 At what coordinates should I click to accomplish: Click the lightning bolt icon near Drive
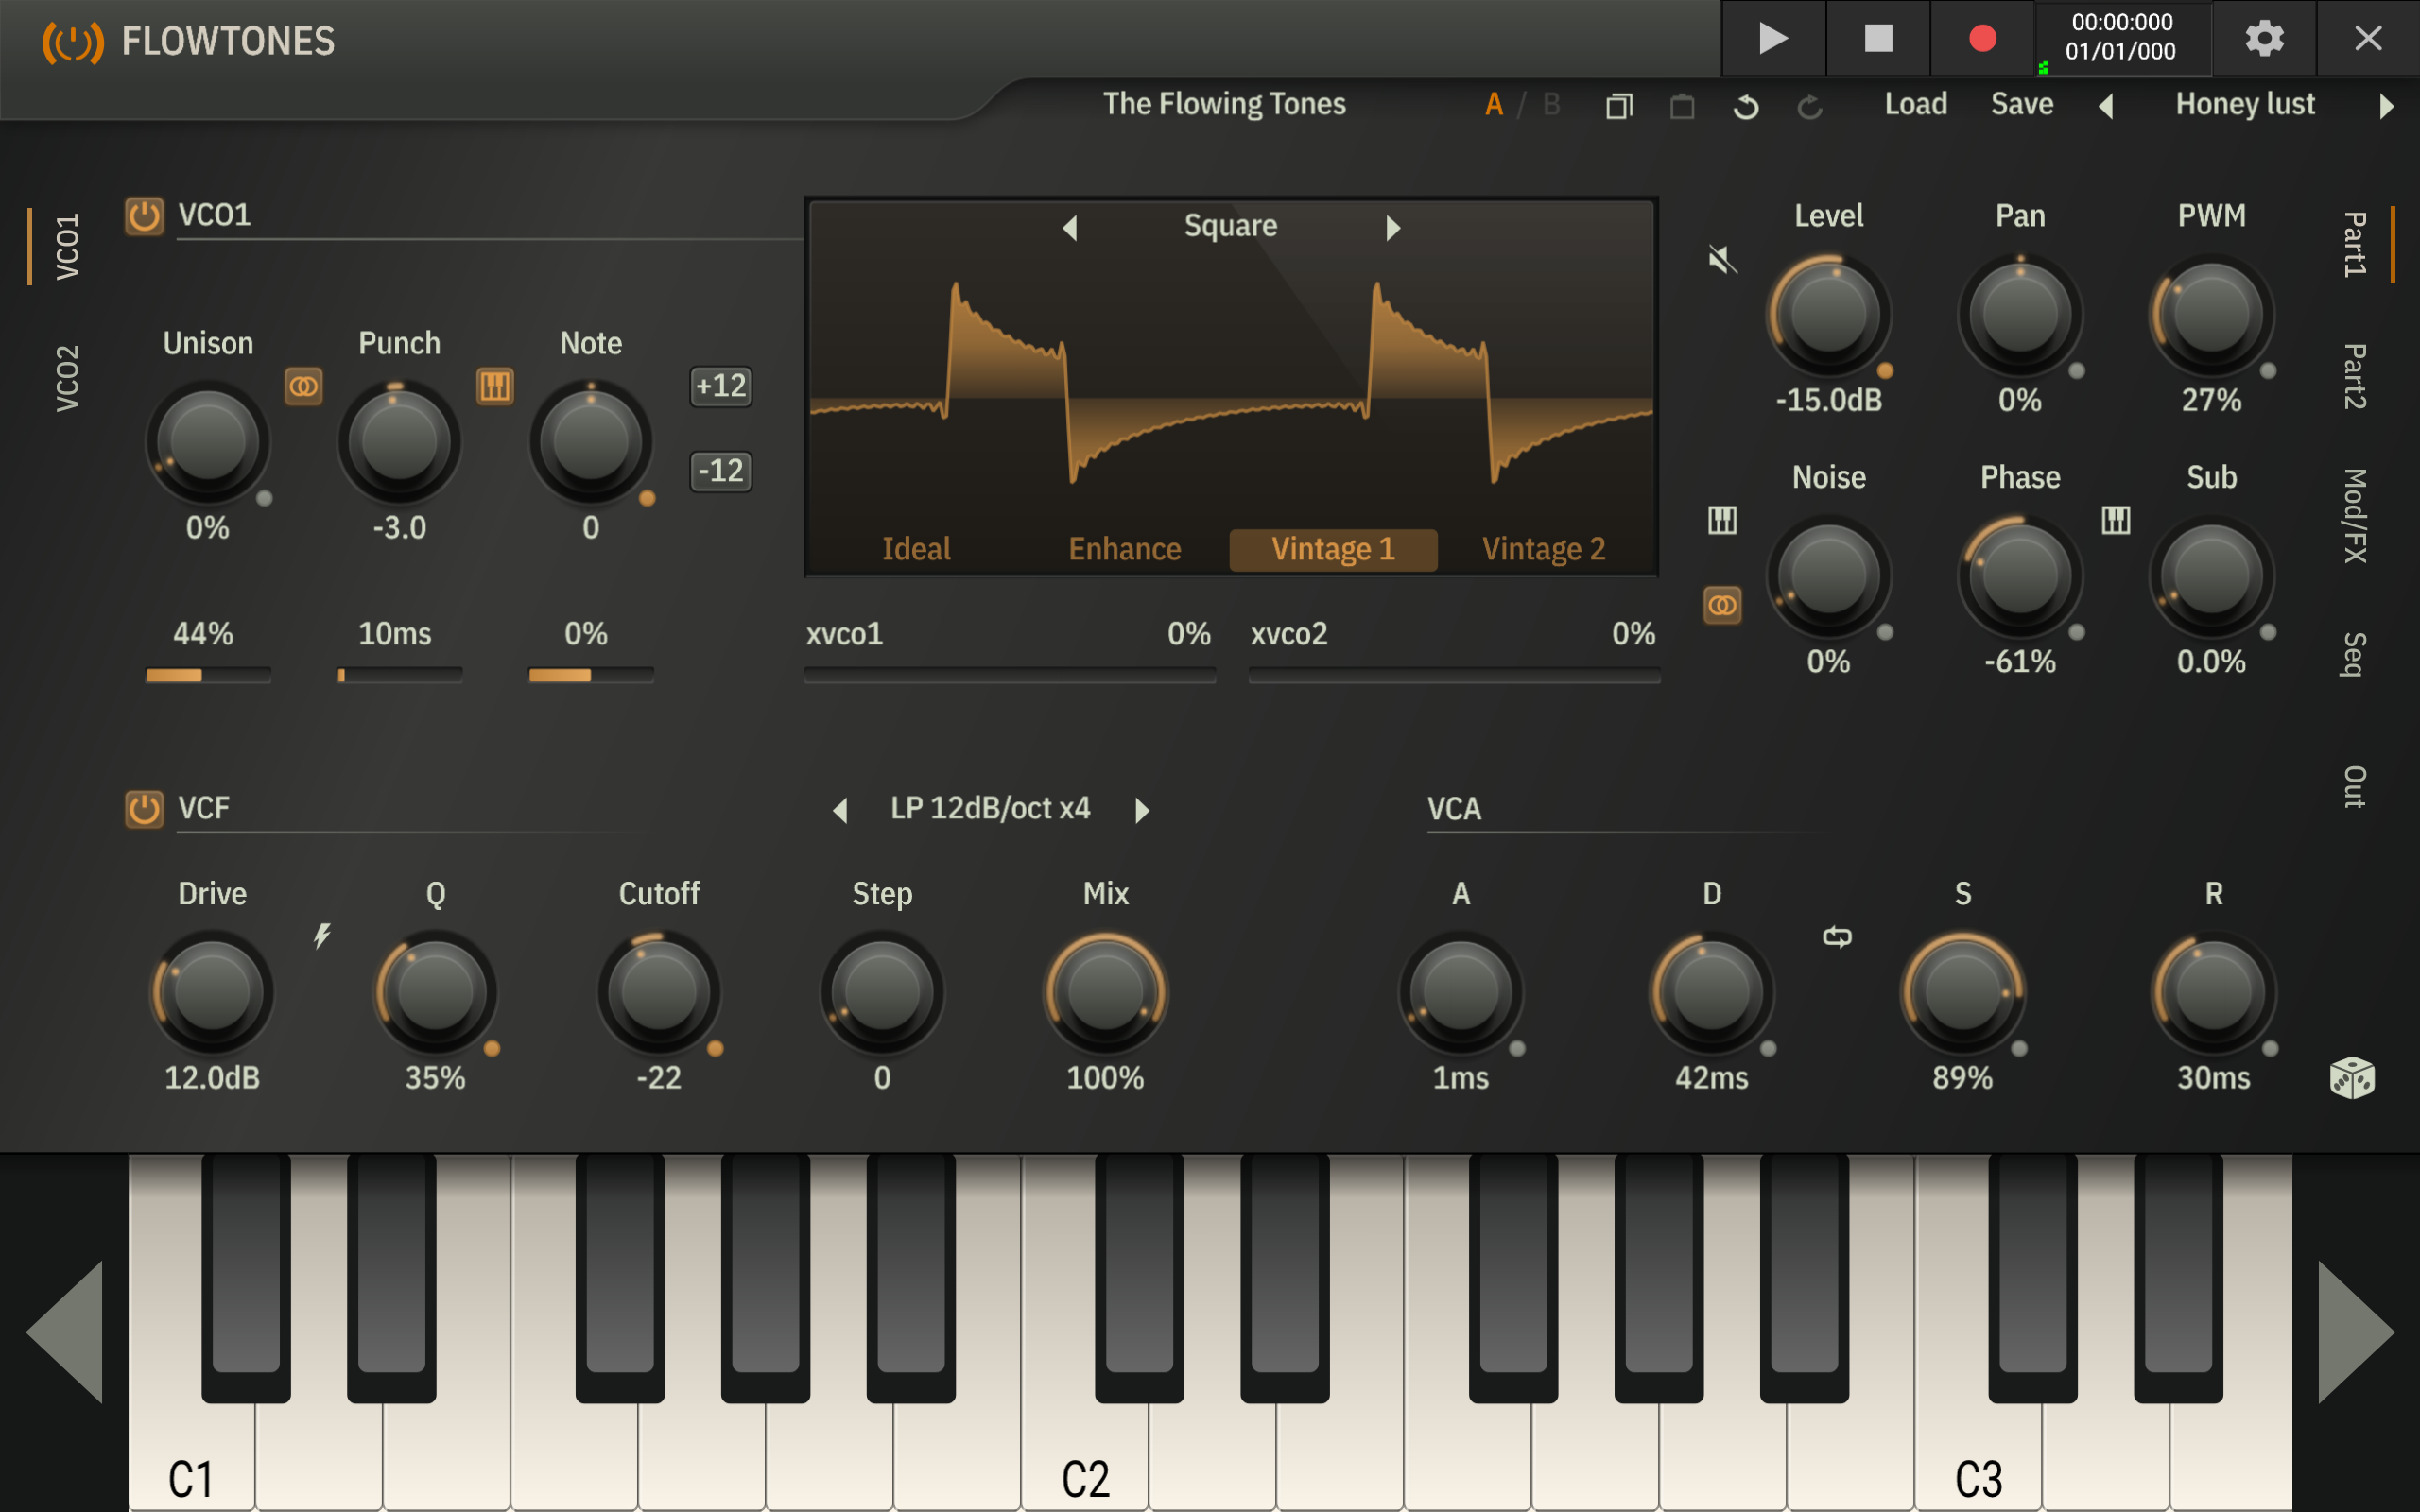coord(322,936)
